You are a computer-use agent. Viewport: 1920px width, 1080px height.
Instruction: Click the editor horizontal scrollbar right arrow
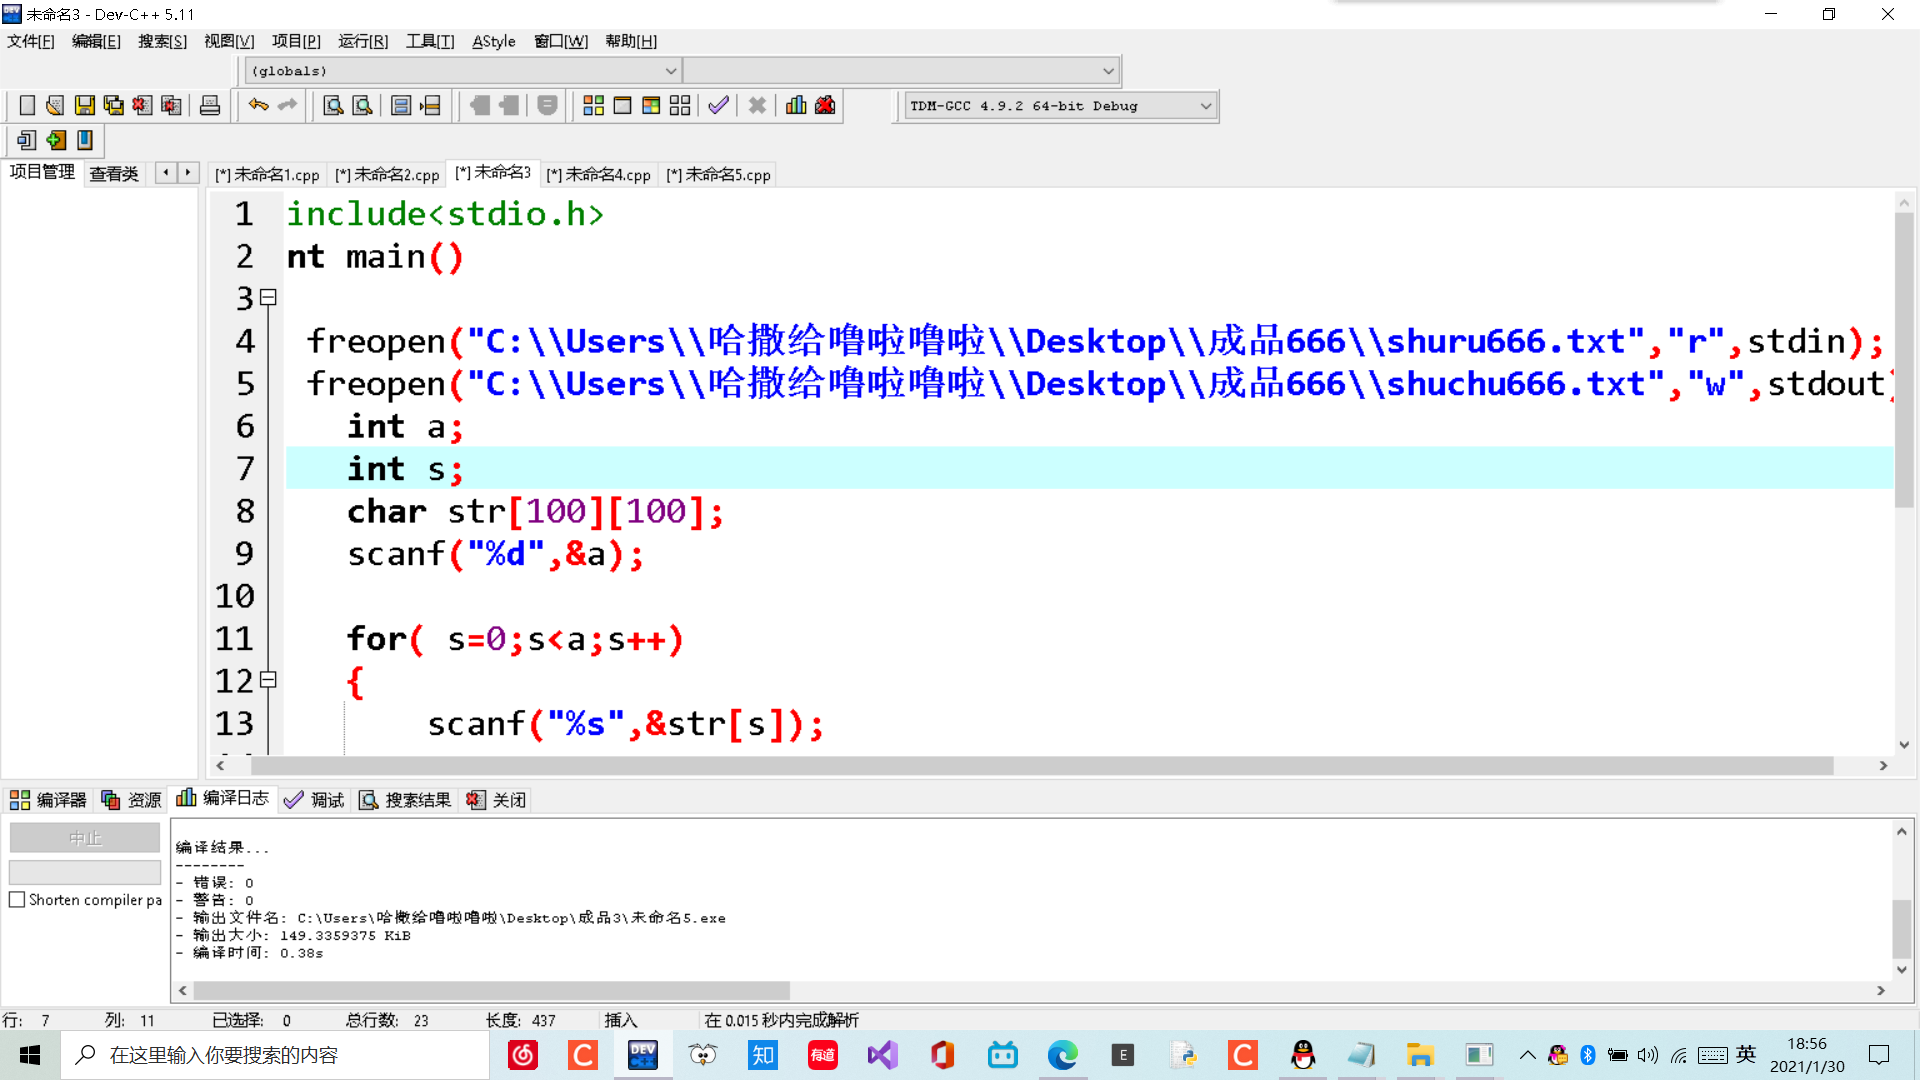tap(1883, 766)
